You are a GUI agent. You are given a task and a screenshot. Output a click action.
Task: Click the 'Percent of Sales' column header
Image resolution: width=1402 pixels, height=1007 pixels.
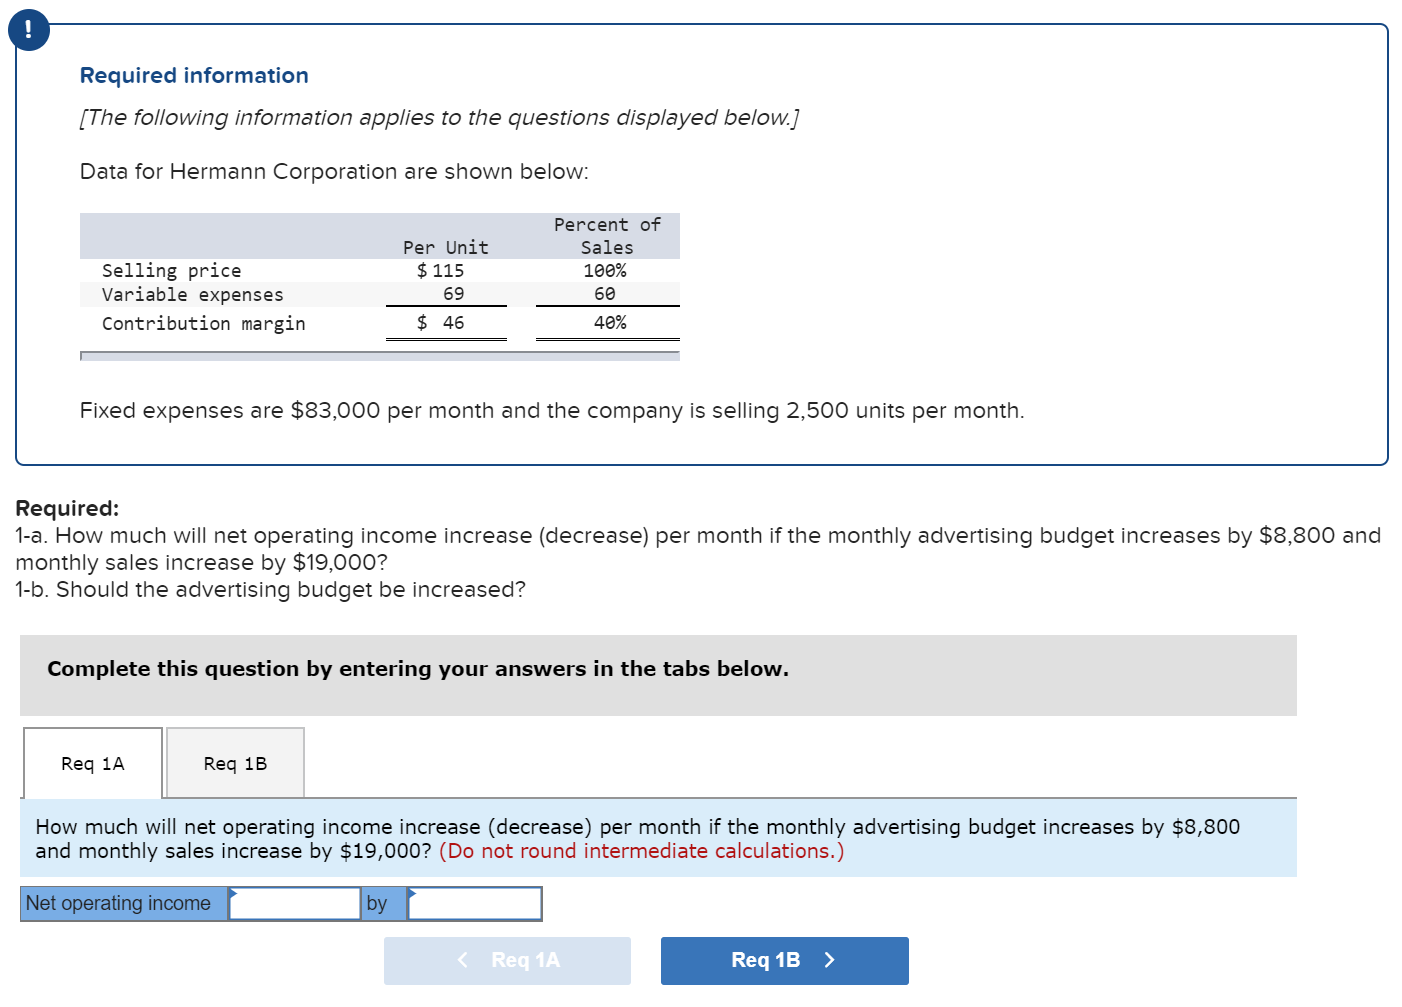click(x=607, y=236)
